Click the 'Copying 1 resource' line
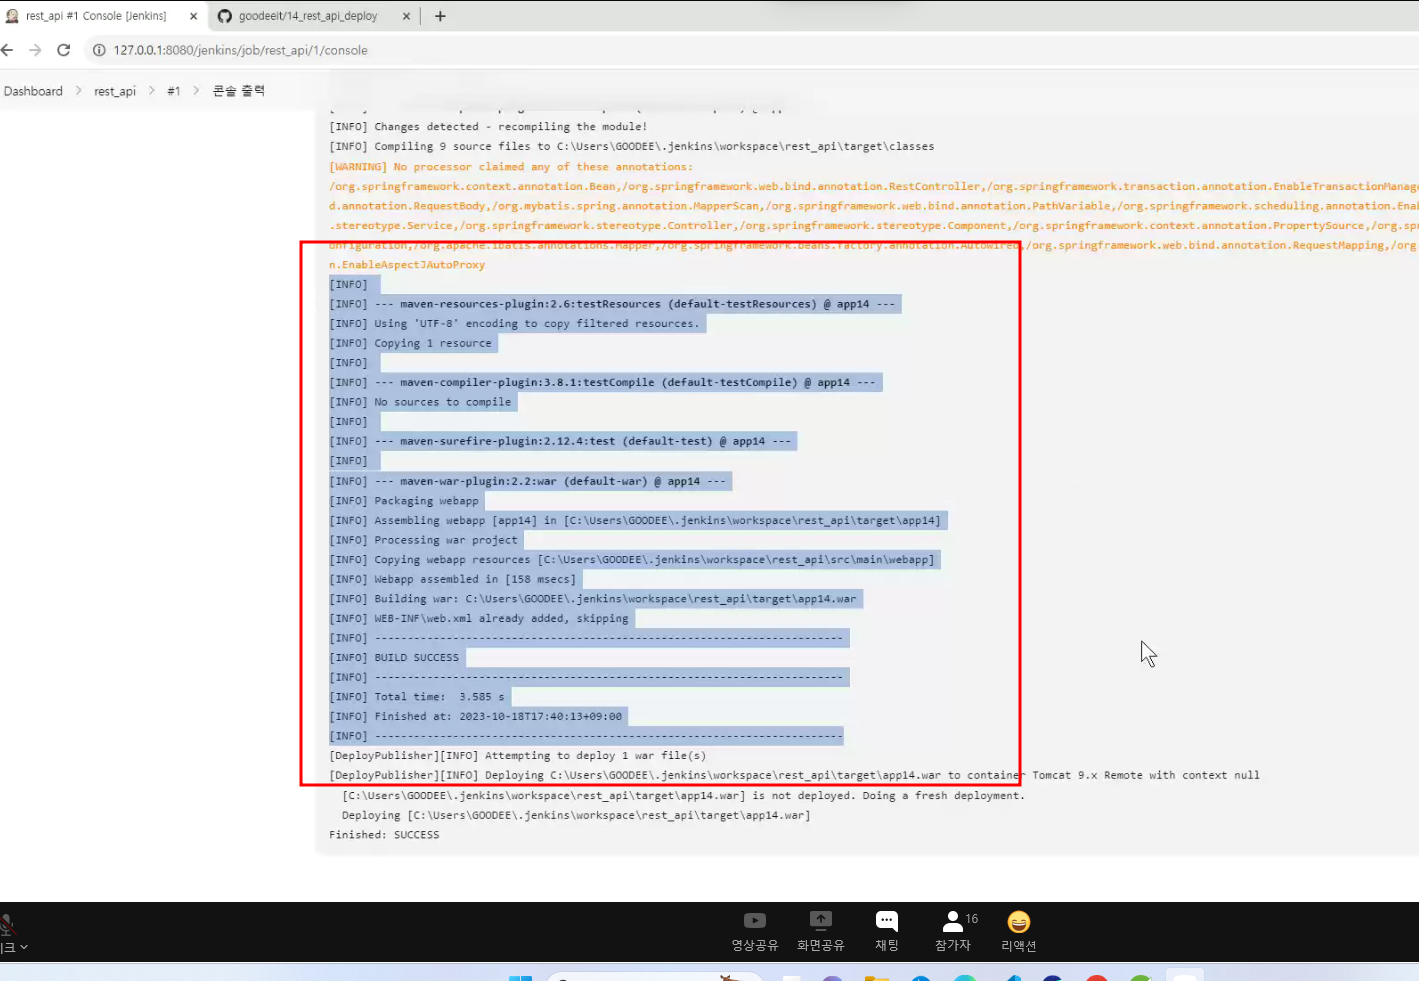 point(411,343)
